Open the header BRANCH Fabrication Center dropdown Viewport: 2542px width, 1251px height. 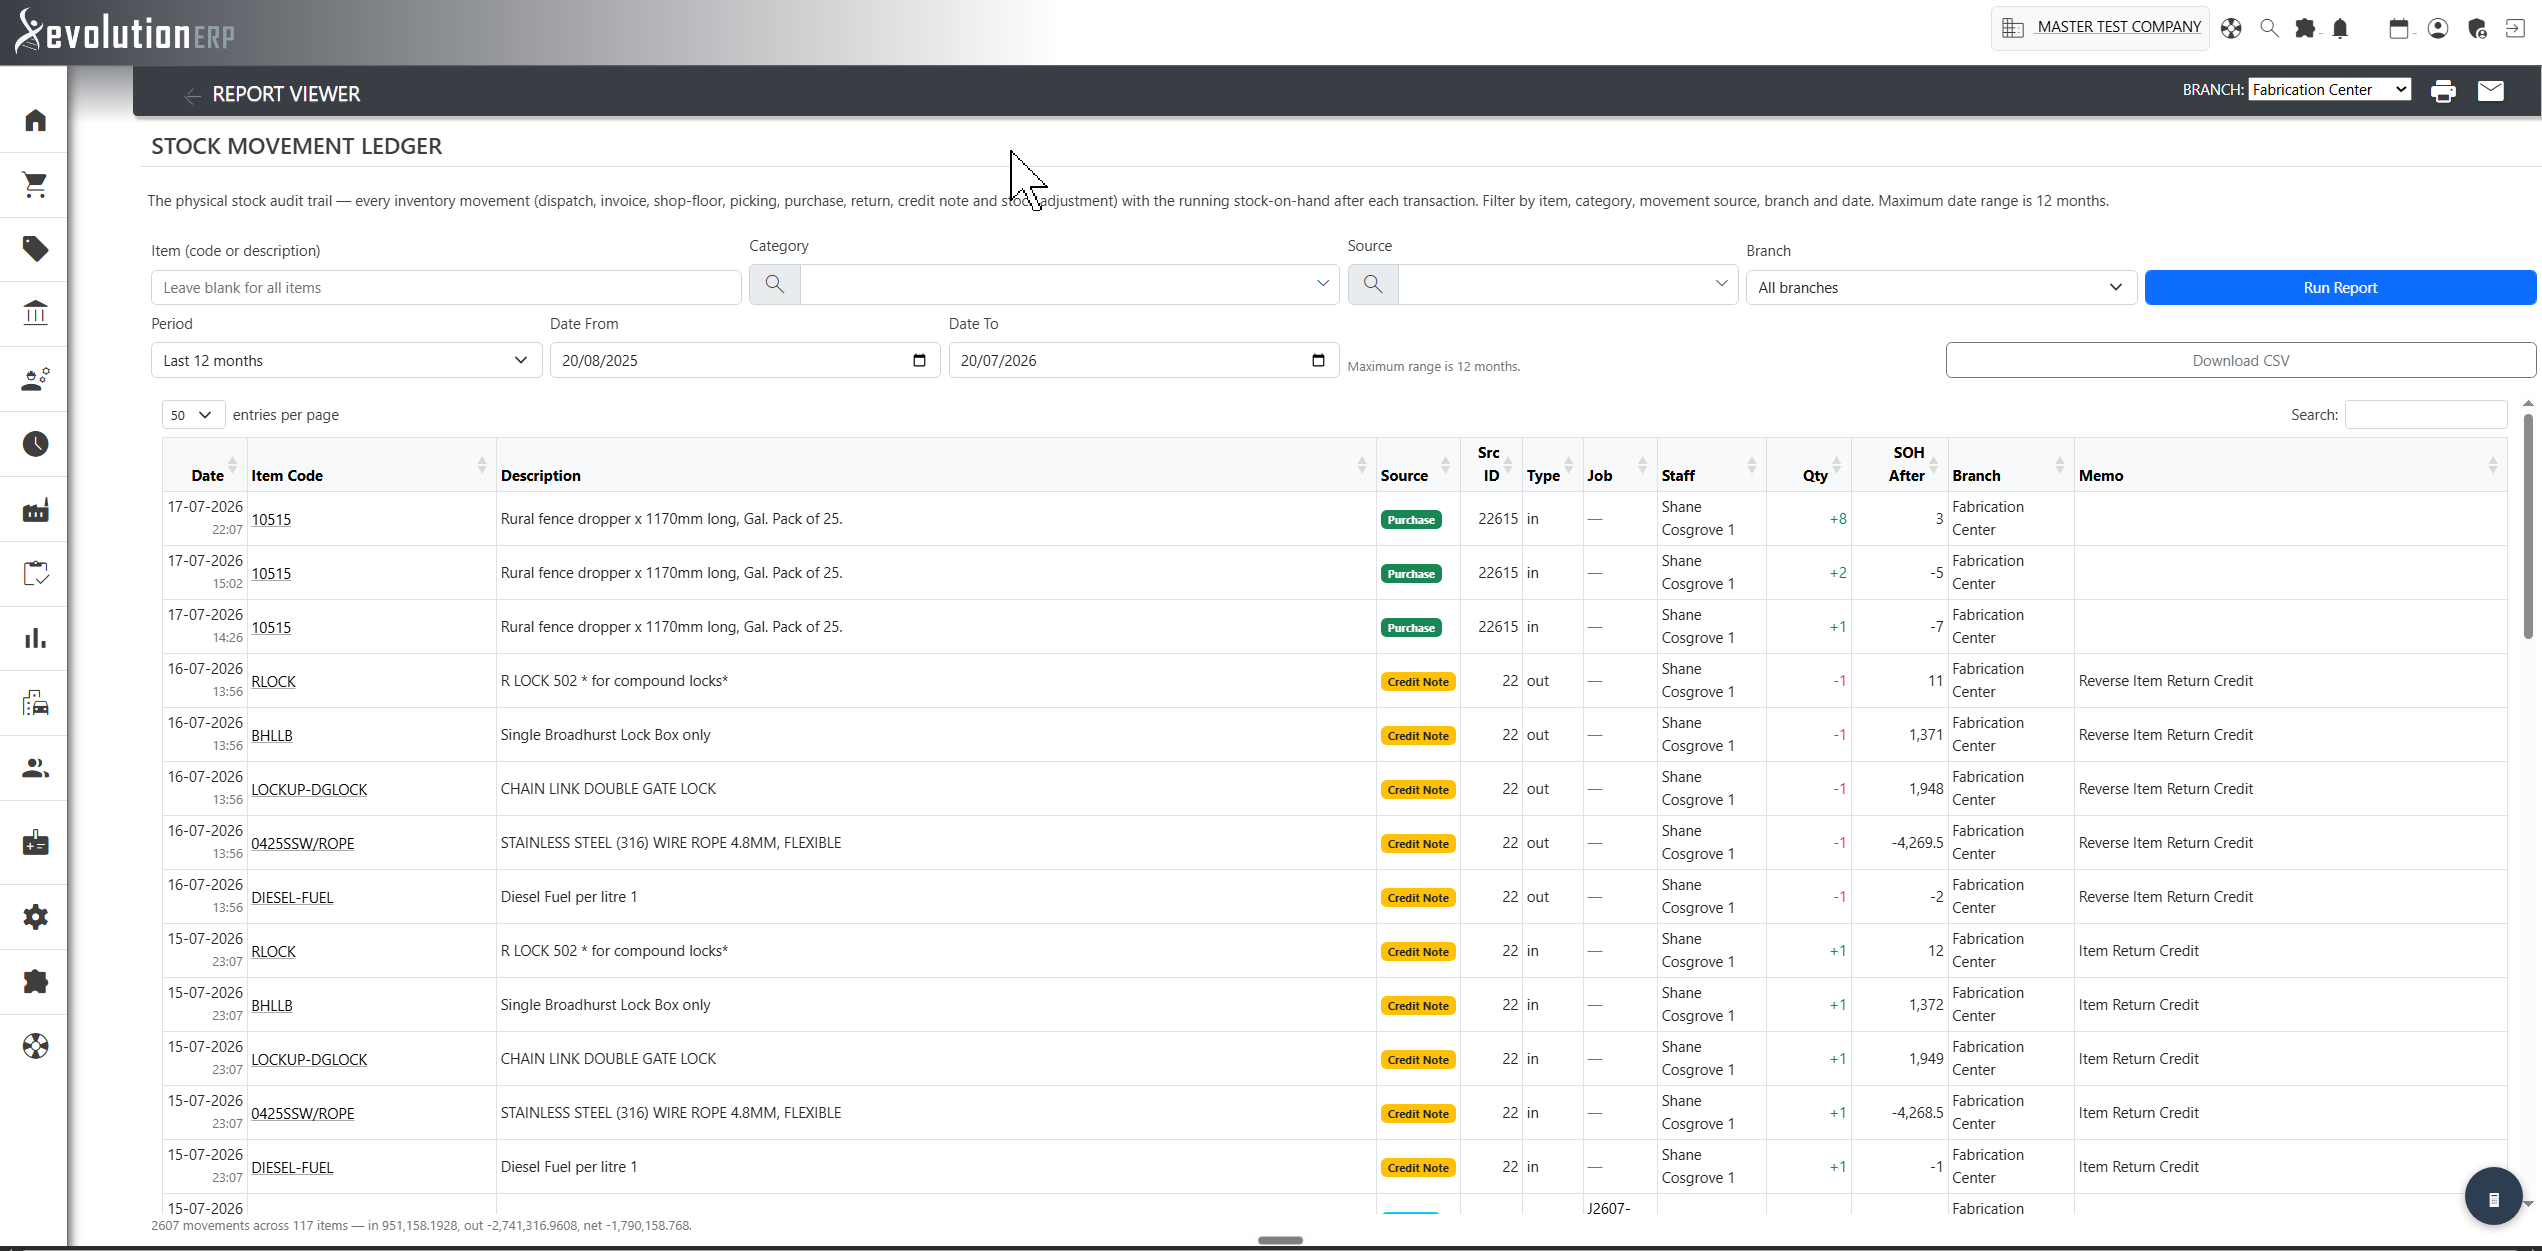click(x=2330, y=90)
